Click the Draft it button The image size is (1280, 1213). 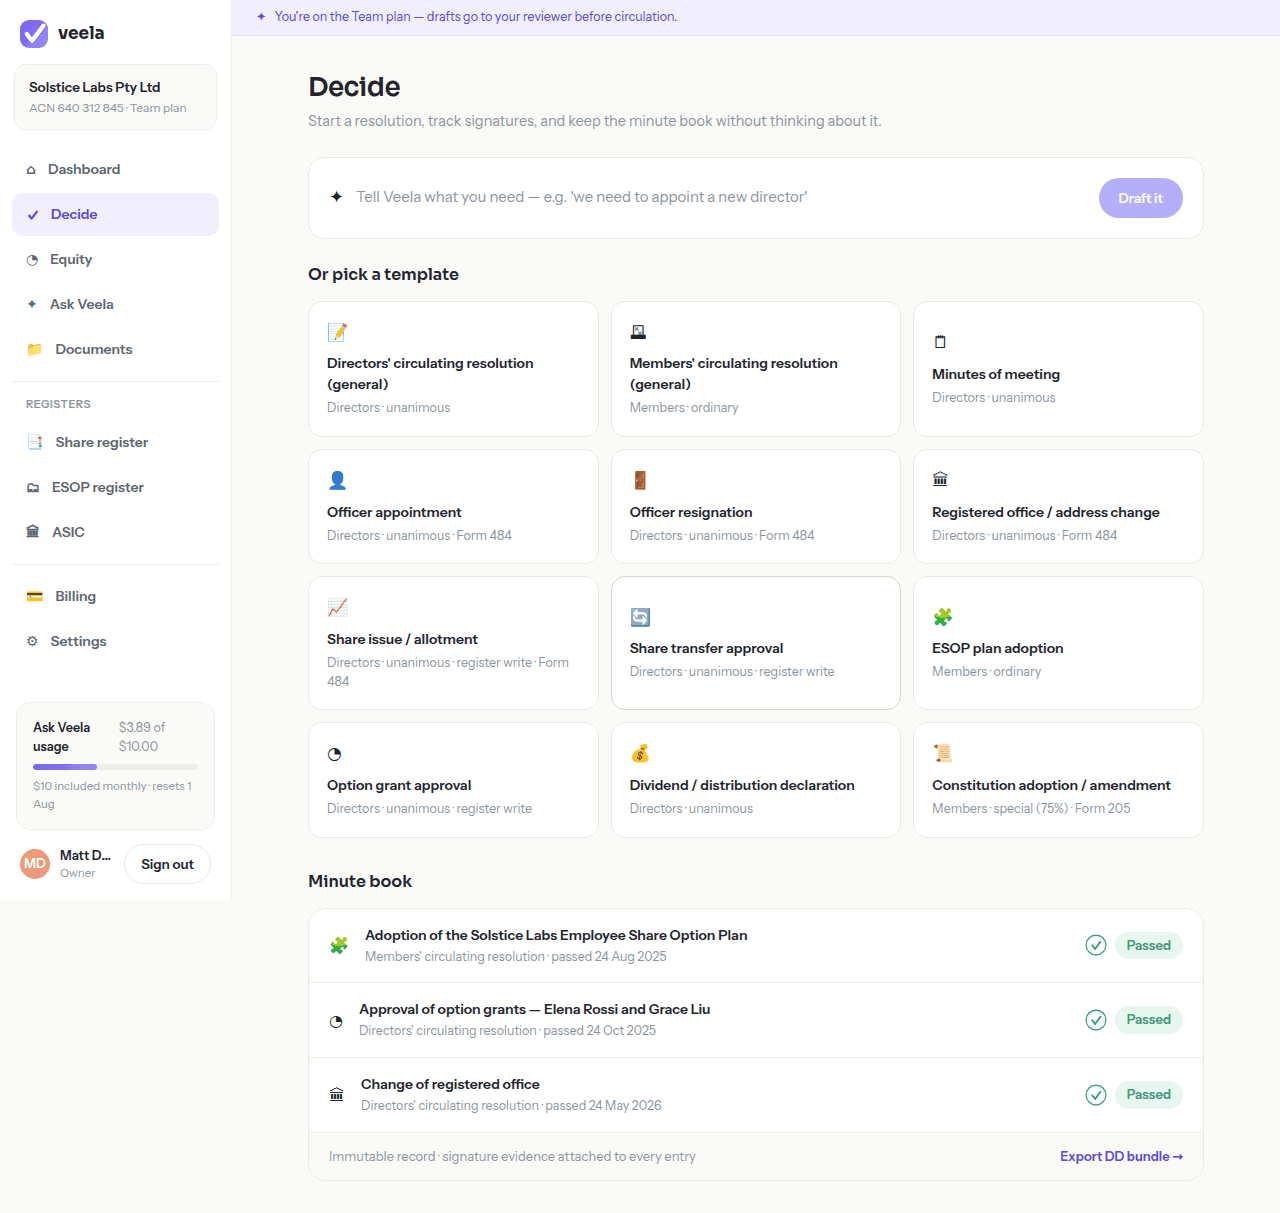click(x=1141, y=198)
